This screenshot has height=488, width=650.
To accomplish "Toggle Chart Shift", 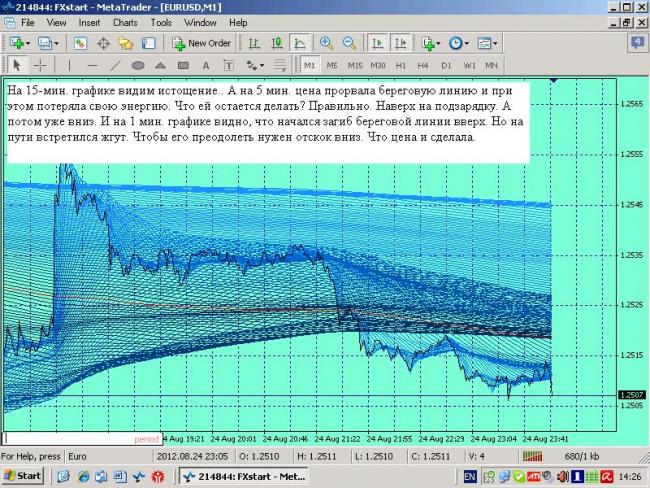I will [400, 43].
